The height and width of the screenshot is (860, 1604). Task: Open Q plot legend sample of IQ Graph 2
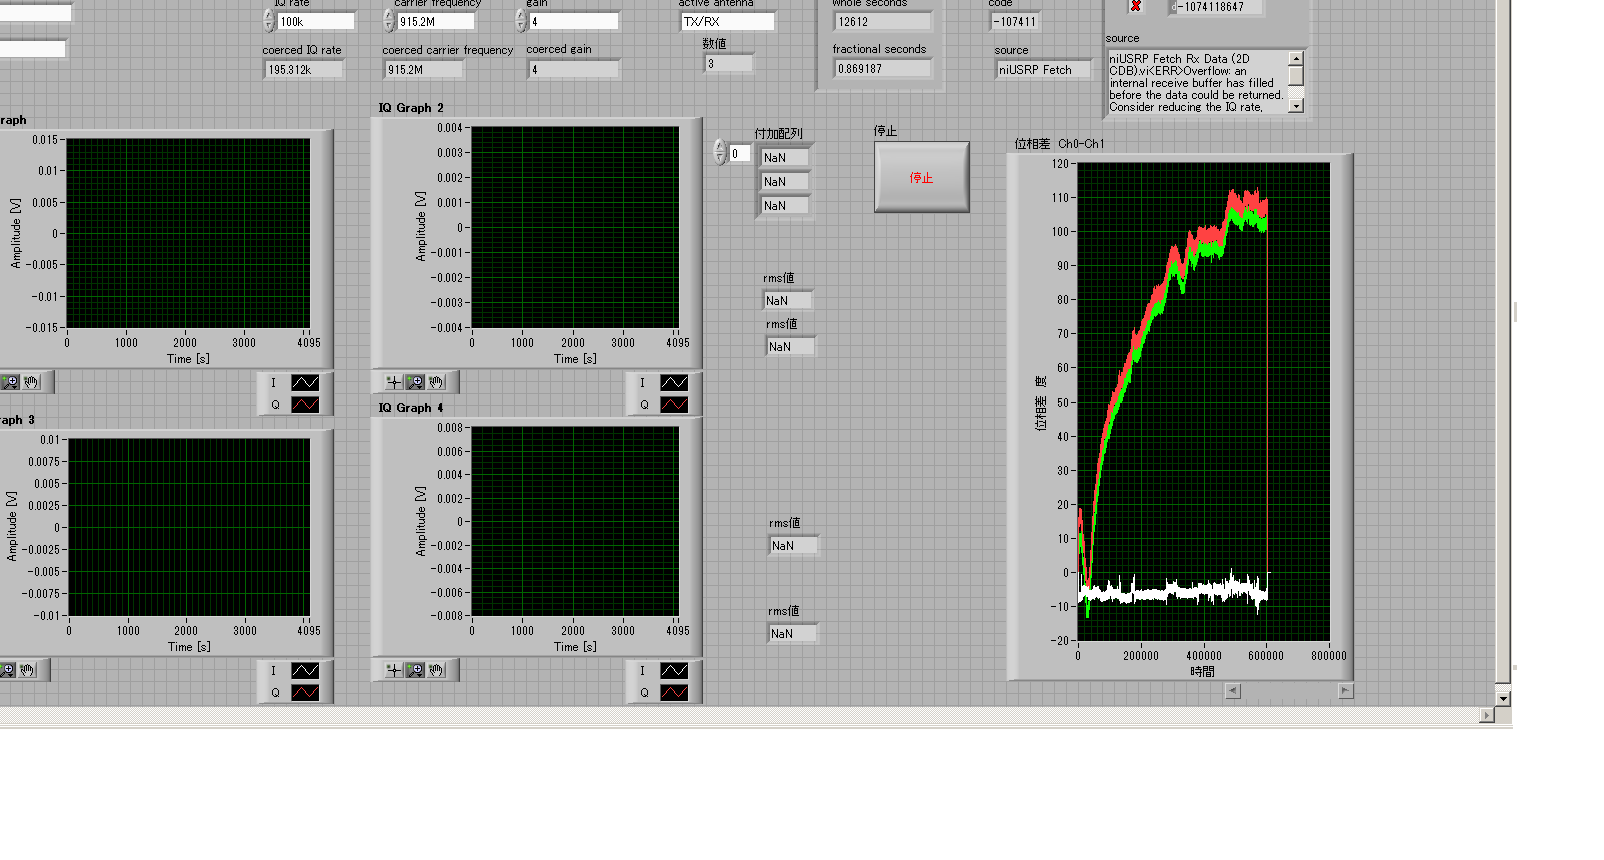coord(674,405)
